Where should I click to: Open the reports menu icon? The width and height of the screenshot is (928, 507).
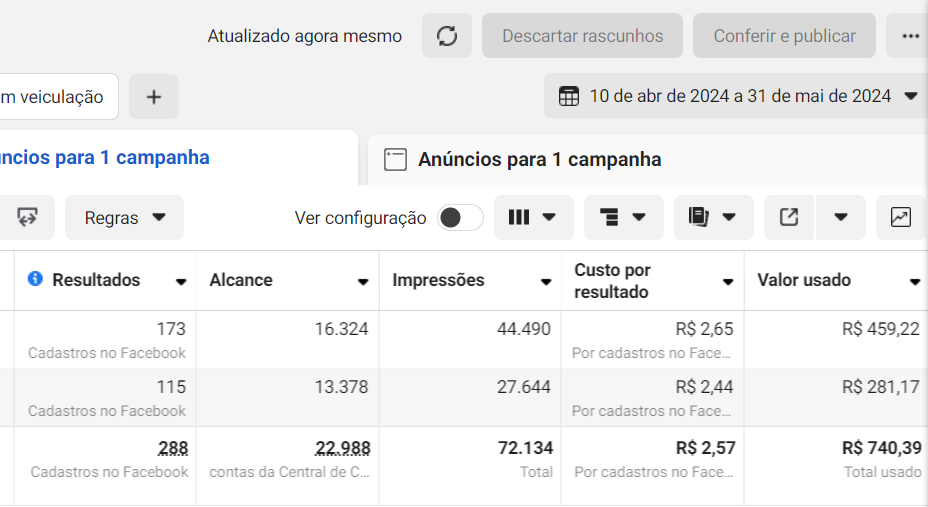[x=713, y=217]
